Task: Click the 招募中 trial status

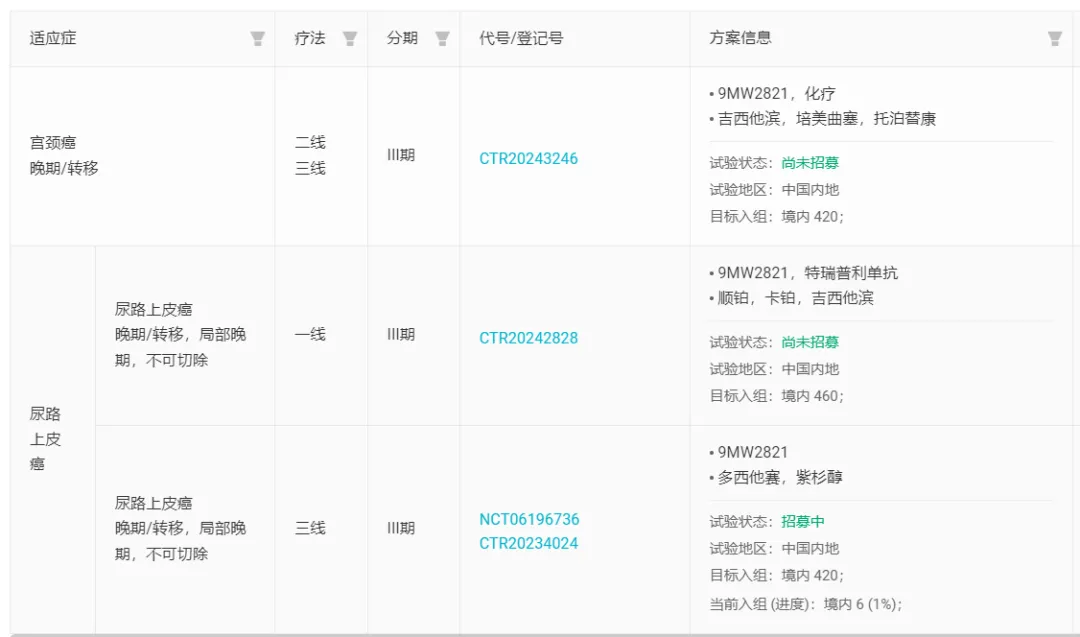Action: 803,522
